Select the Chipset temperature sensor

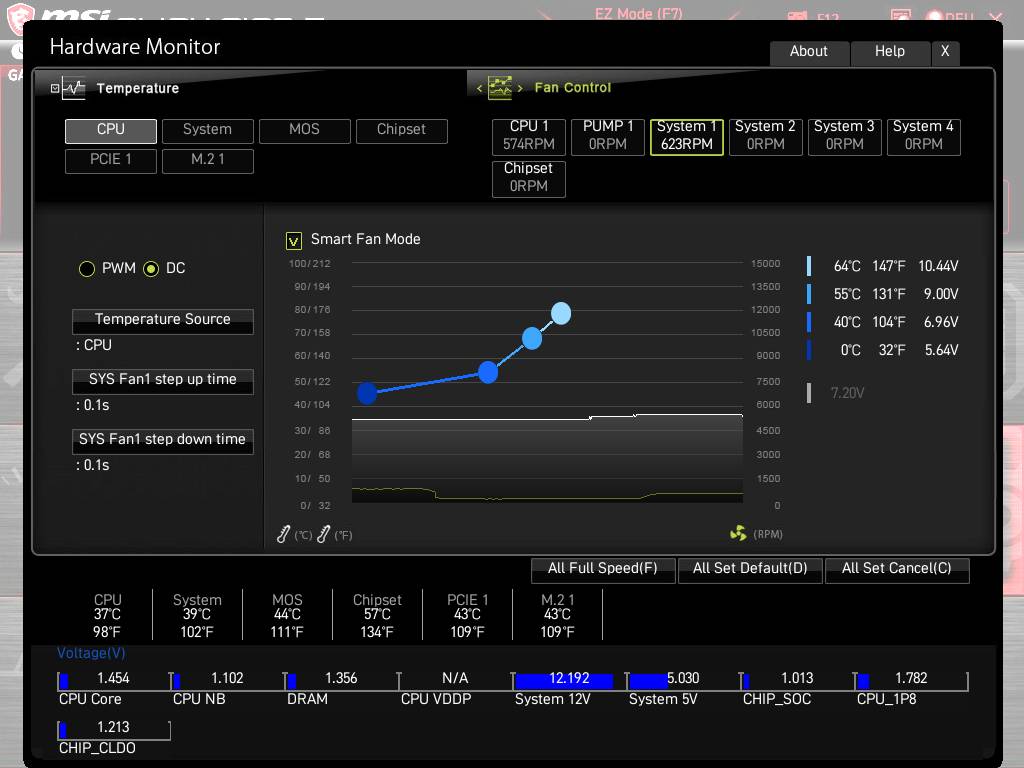click(402, 131)
